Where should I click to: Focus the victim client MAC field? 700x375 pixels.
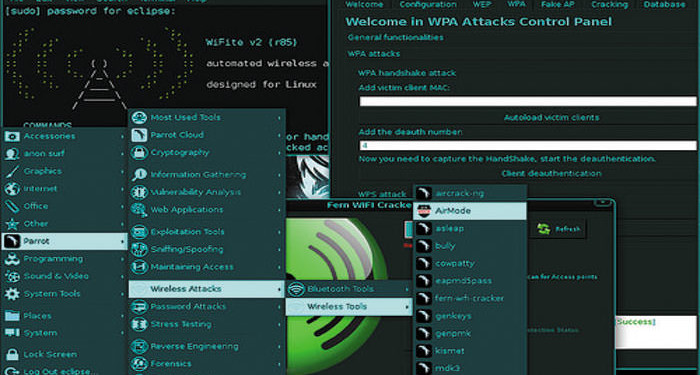coord(528,101)
